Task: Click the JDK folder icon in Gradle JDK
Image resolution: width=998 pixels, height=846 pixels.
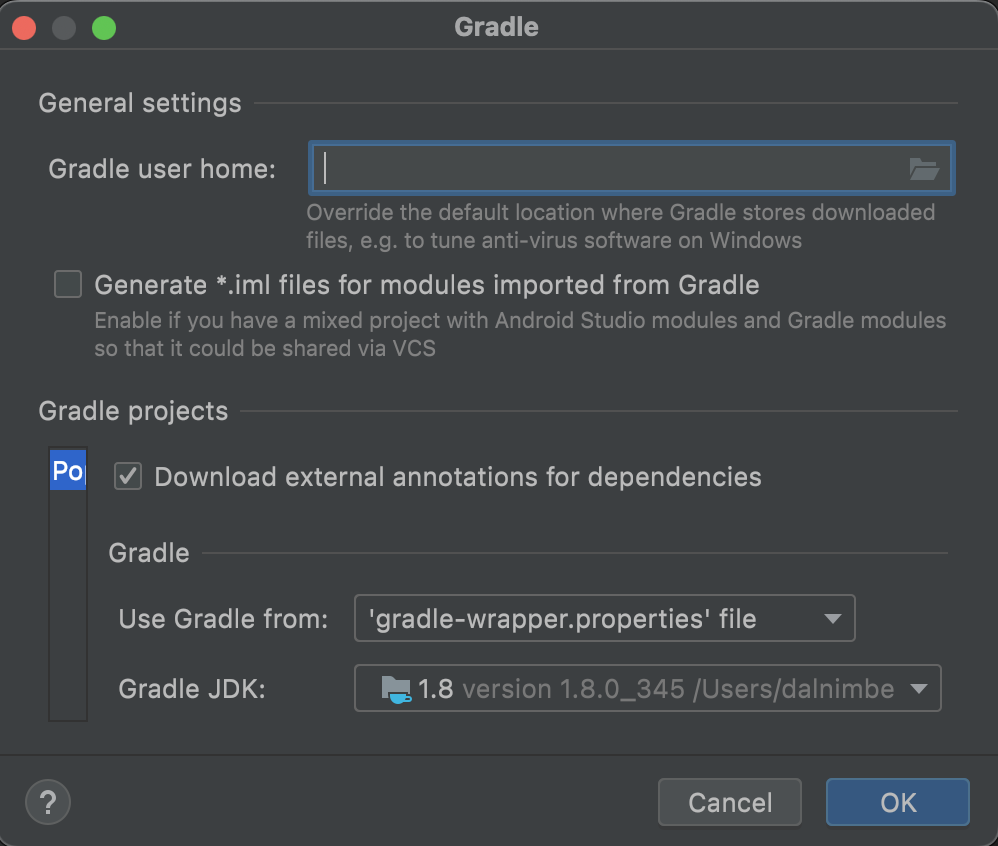Action: 396,689
